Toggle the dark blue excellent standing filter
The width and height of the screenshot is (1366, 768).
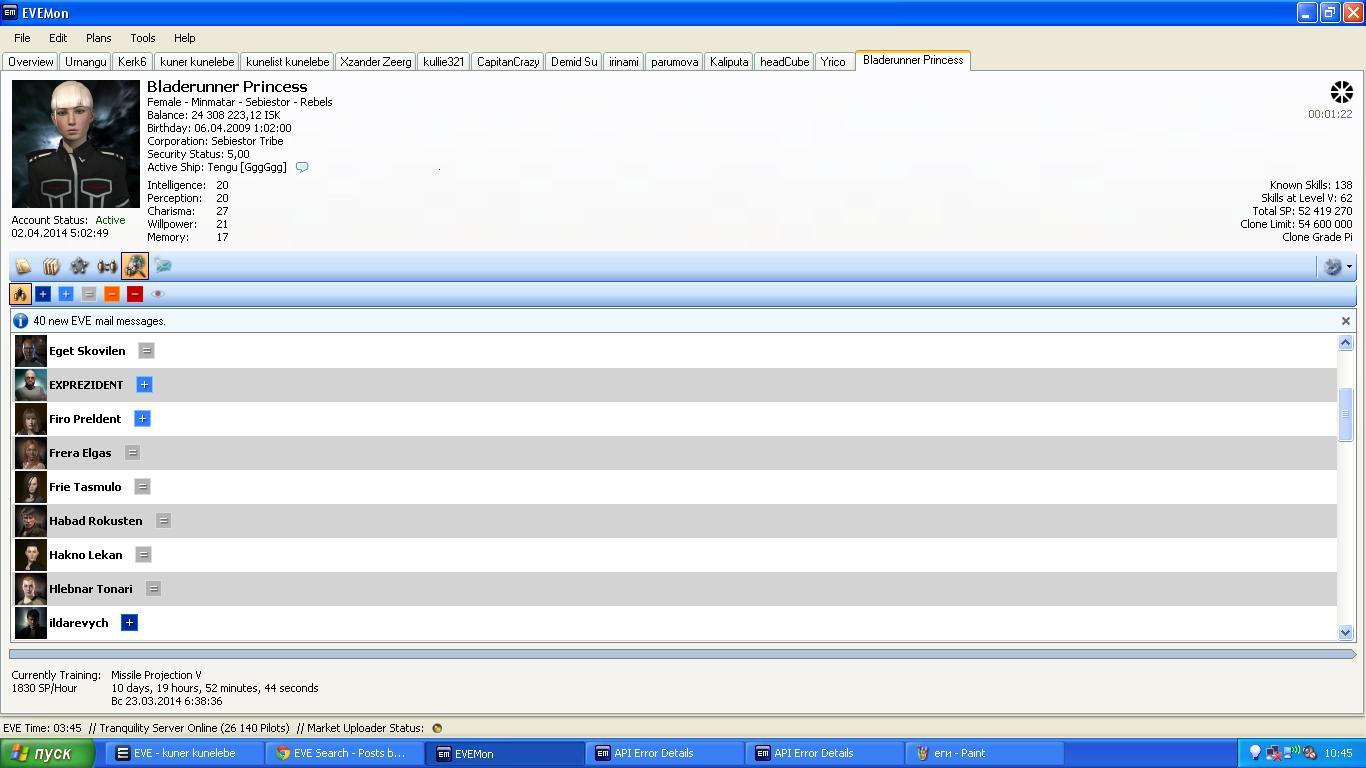pos(43,294)
